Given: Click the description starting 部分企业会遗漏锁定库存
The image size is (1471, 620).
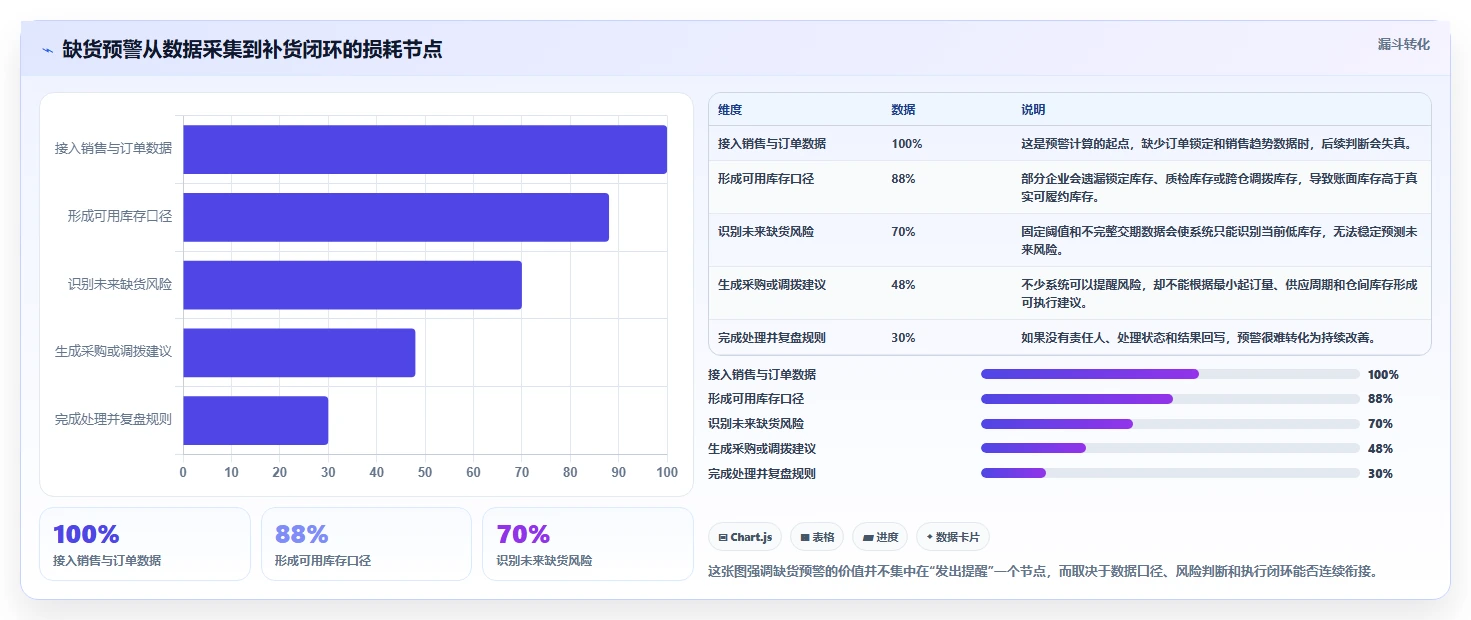Looking at the screenshot, I should pyautogui.click(x=1220, y=188).
